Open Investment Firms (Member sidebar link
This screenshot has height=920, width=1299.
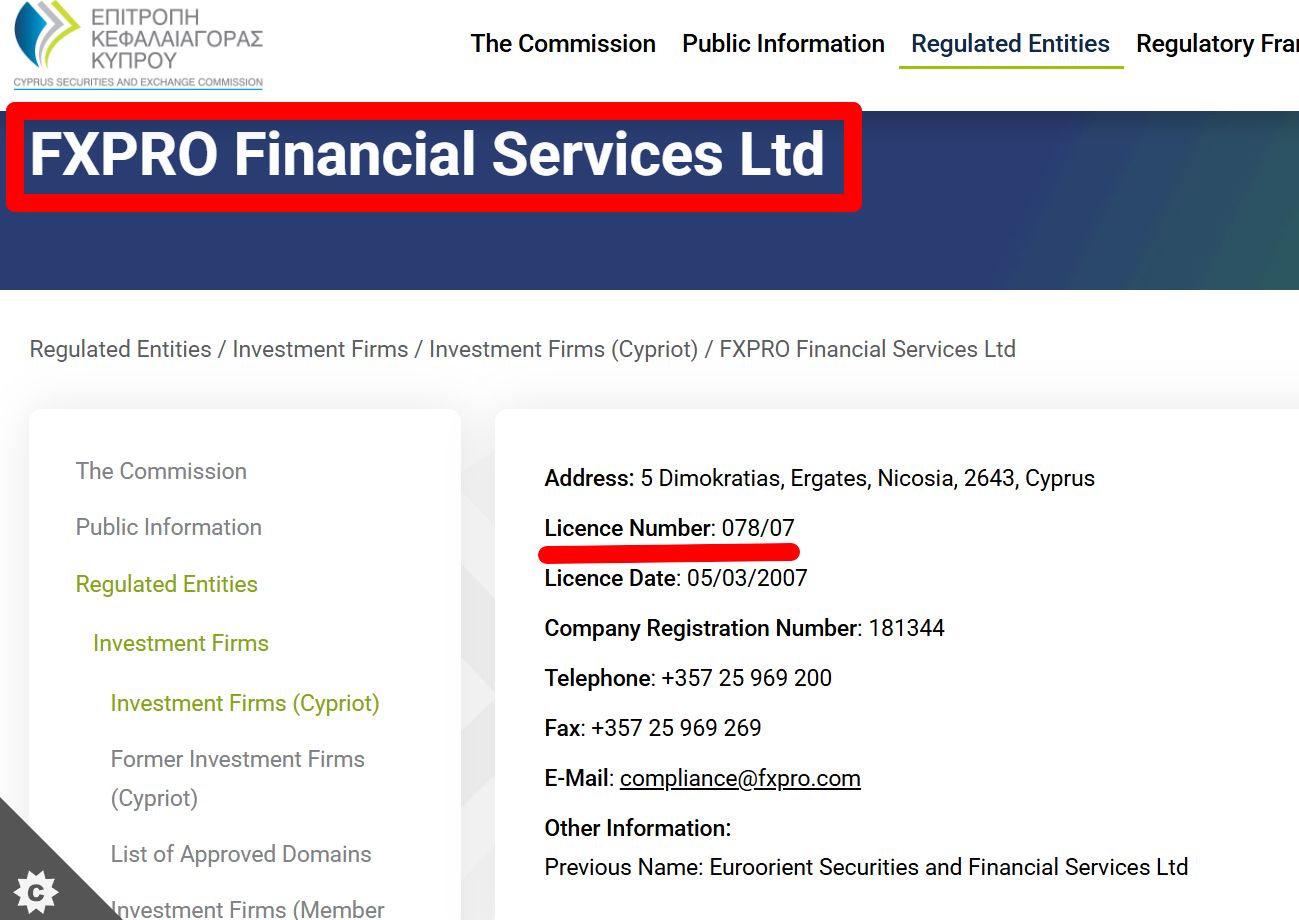247,908
